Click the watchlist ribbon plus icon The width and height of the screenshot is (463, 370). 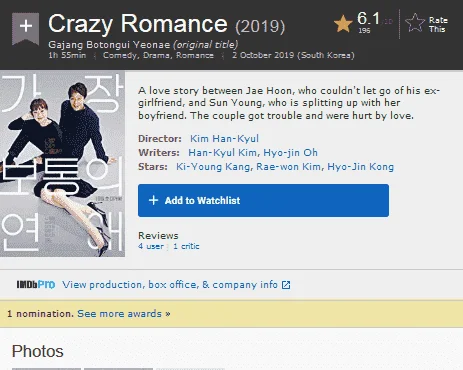tap(26, 28)
